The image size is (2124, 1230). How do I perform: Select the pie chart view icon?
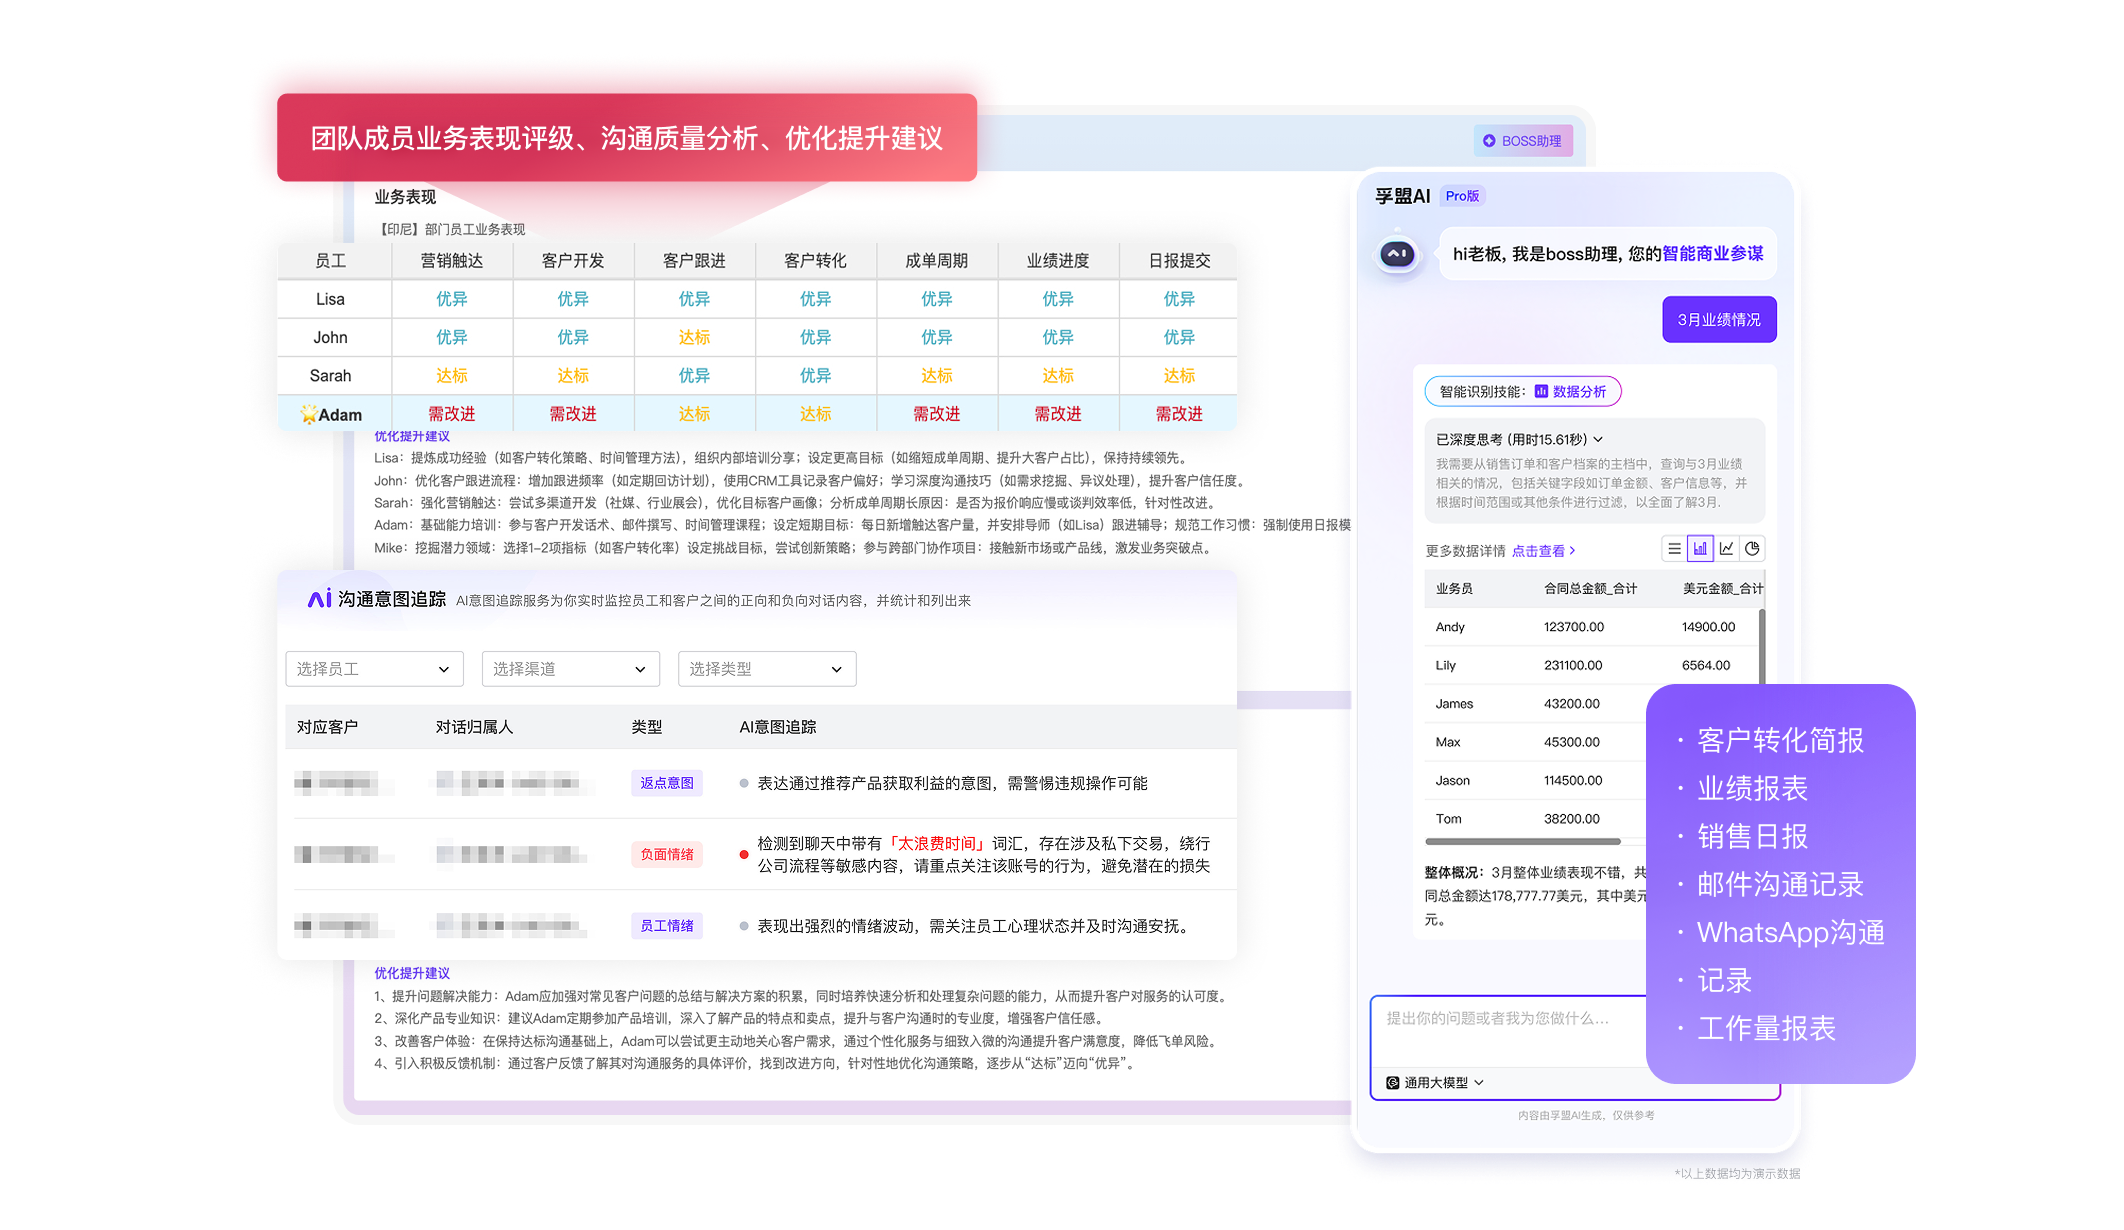1752,549
